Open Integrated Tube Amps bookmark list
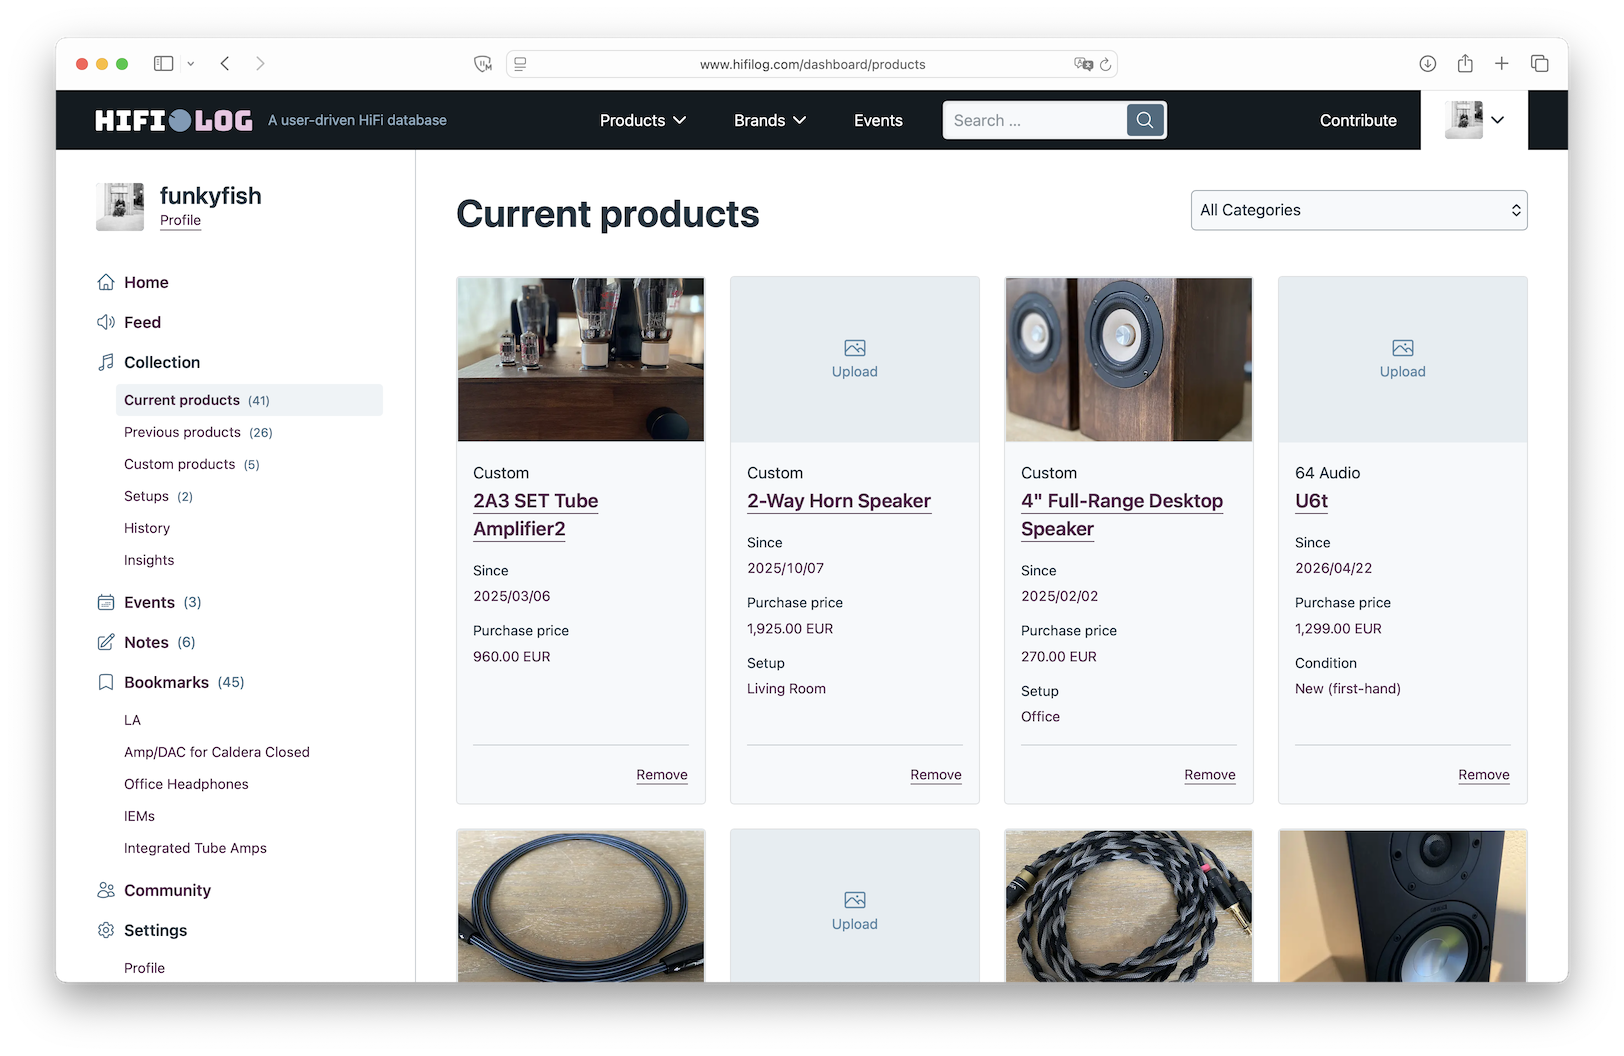 tap(195, 848)
